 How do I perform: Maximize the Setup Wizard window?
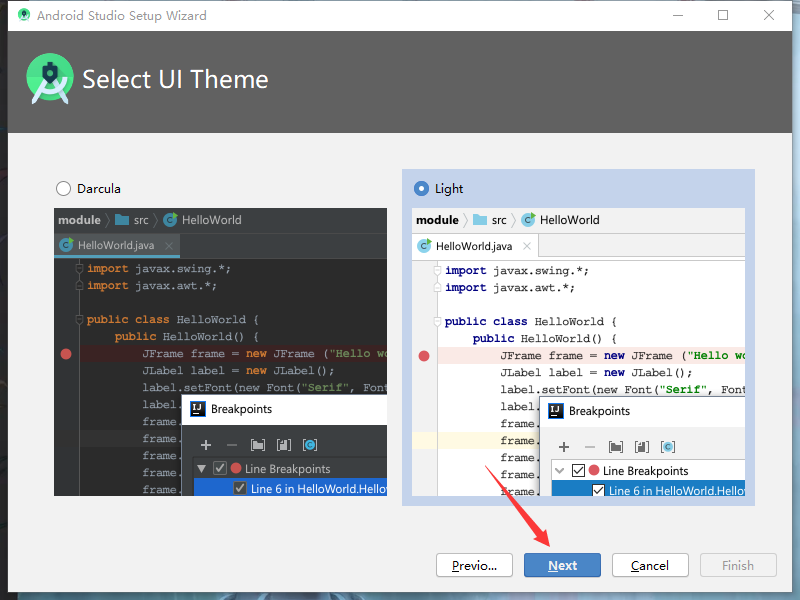click(x=723, y=15)
